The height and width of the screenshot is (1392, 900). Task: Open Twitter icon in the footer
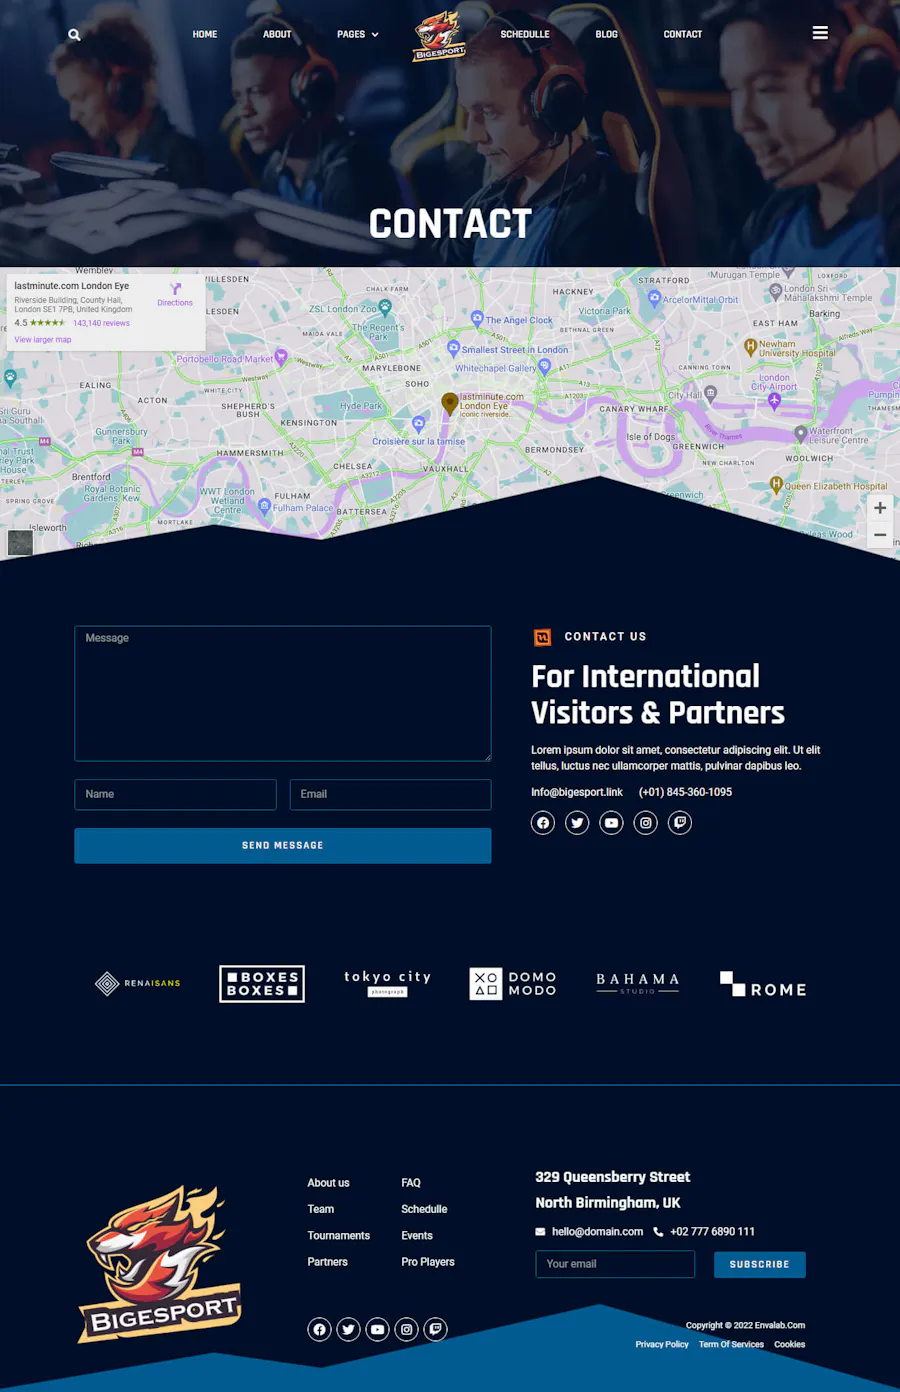click(x=348, y=1329)
